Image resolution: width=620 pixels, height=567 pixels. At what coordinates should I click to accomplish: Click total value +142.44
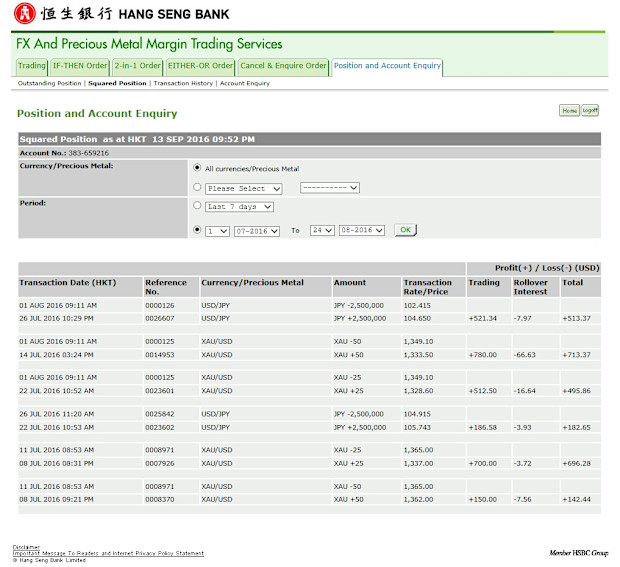[x=577, y=500]
